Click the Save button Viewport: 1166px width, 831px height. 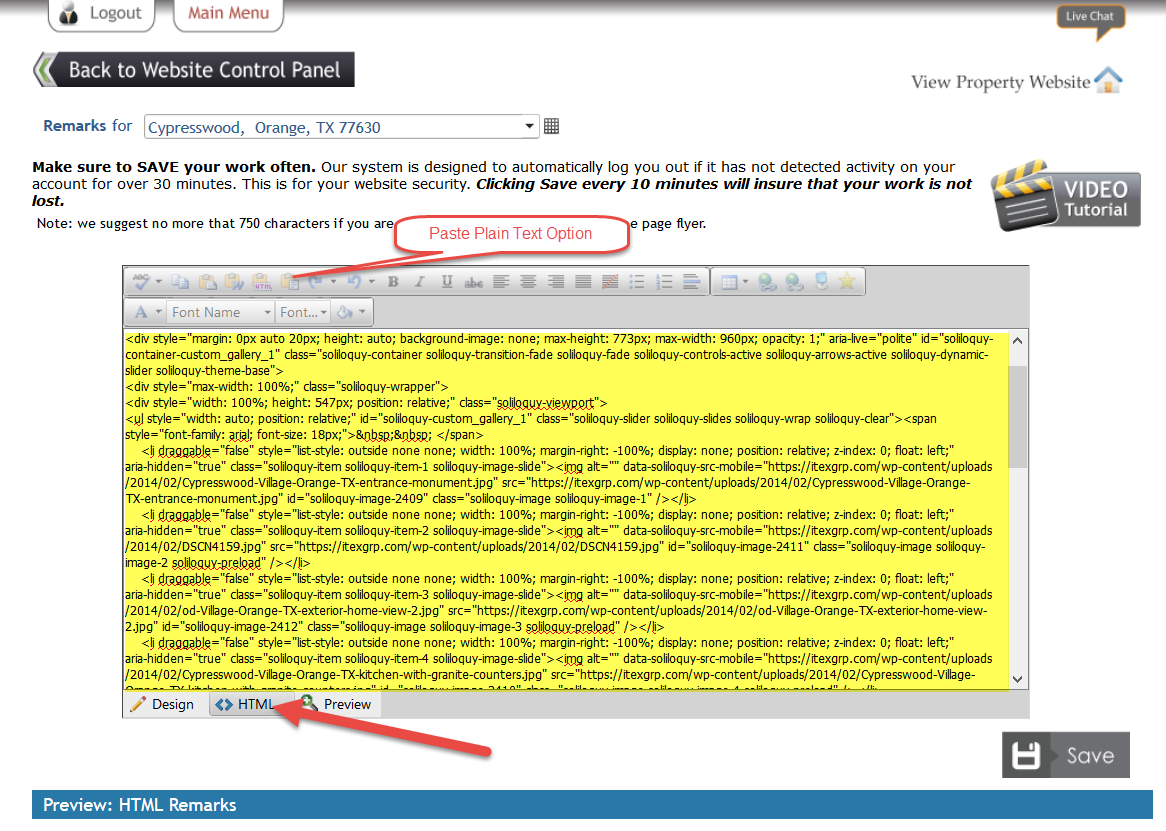coord(1066,755)
